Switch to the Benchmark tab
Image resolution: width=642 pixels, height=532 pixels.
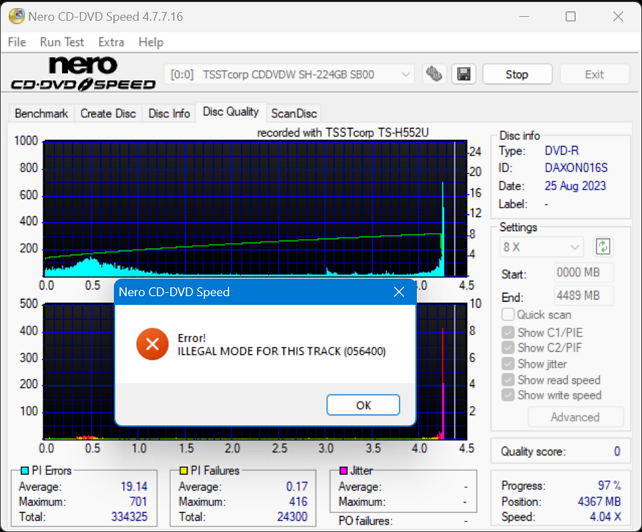tap(41, 113)
